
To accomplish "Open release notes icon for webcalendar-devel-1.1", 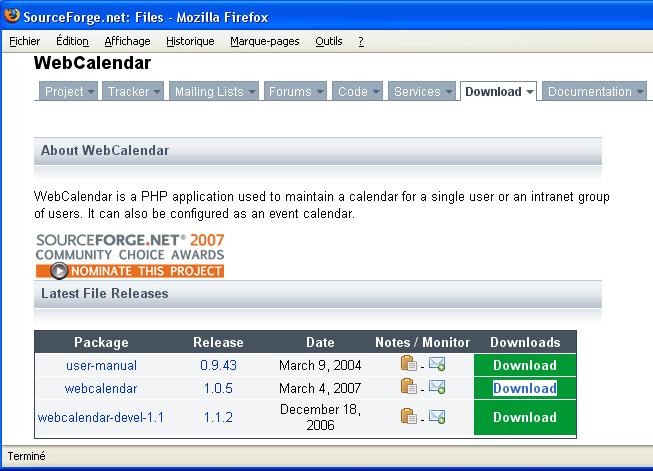I will click(409, 416).
